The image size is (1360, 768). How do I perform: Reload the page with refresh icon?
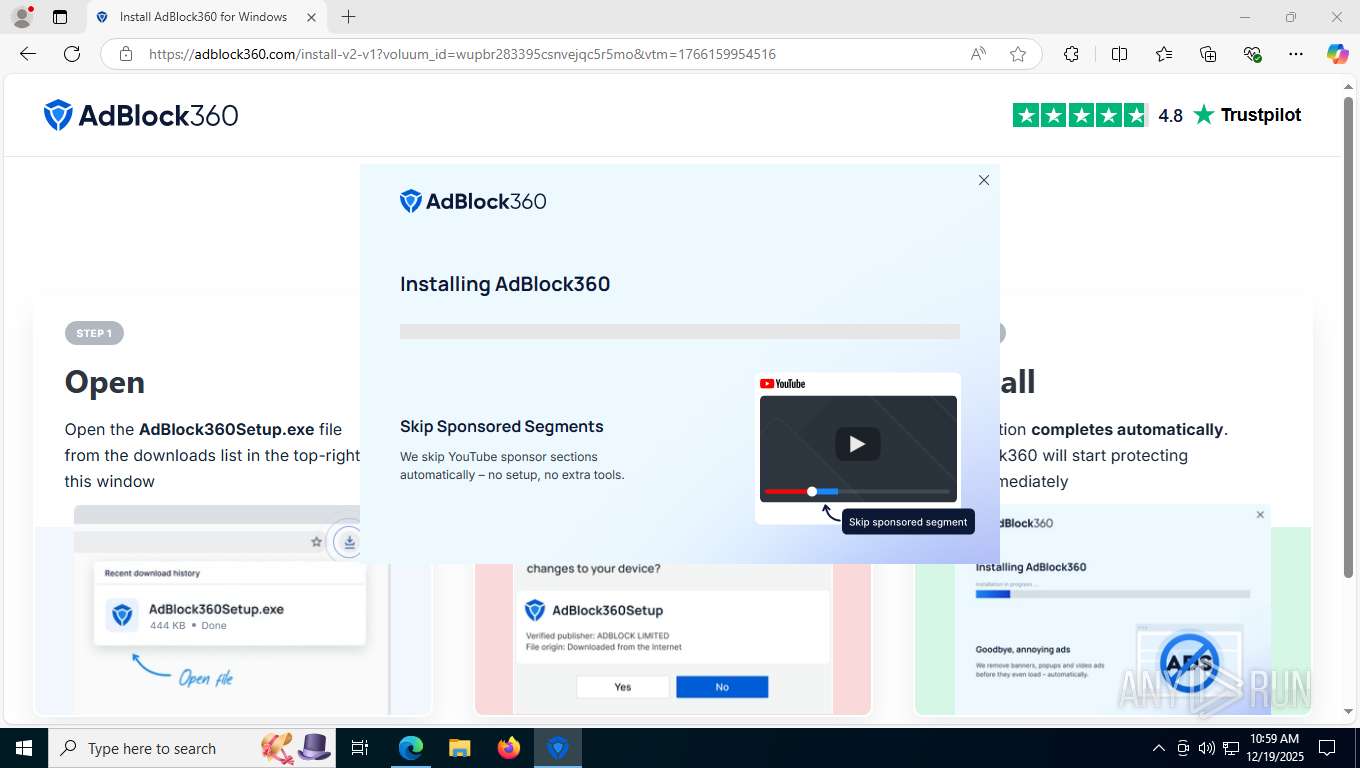(72, 54)
